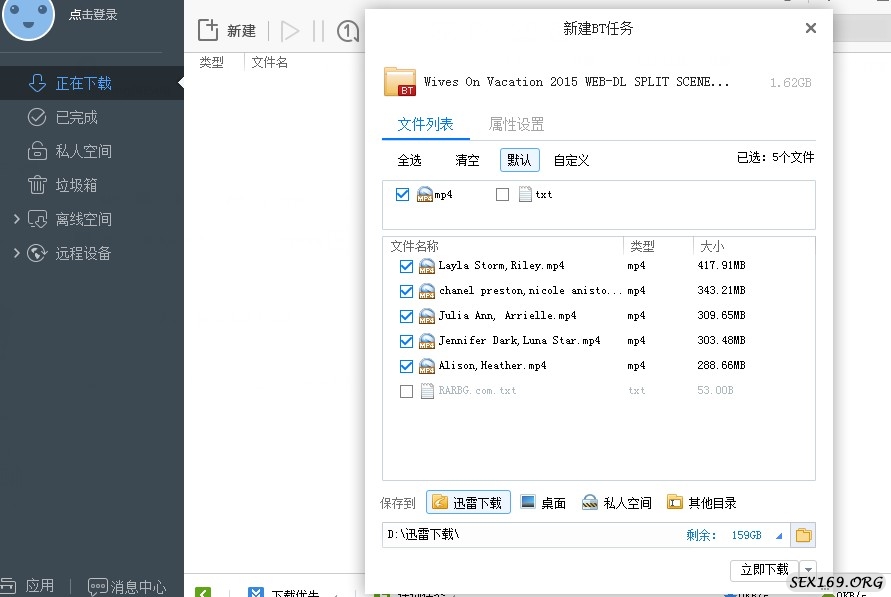
Task: Click the 全选 select all button
Action: click(409, 160)
